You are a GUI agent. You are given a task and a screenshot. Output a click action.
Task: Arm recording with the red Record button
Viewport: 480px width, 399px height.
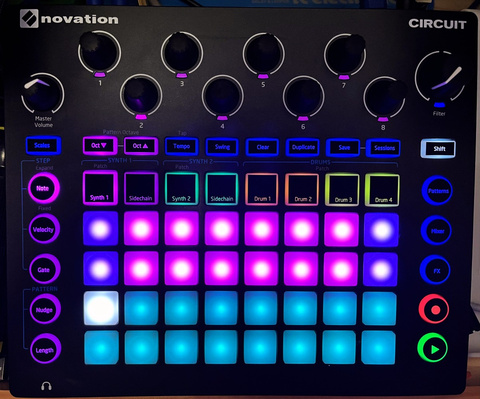[435, 310]
